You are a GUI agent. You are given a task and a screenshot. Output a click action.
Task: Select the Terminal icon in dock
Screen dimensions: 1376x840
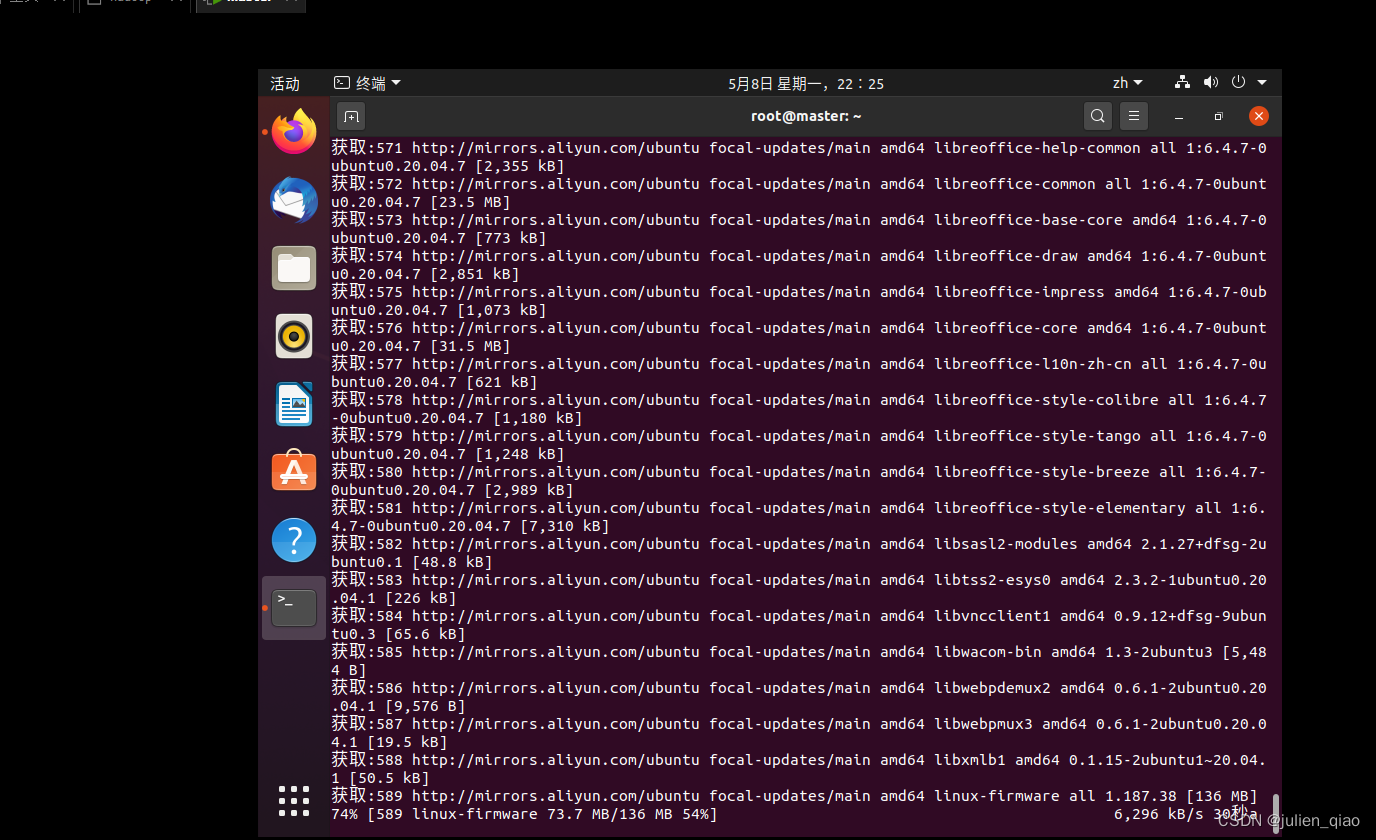point(294,608)
